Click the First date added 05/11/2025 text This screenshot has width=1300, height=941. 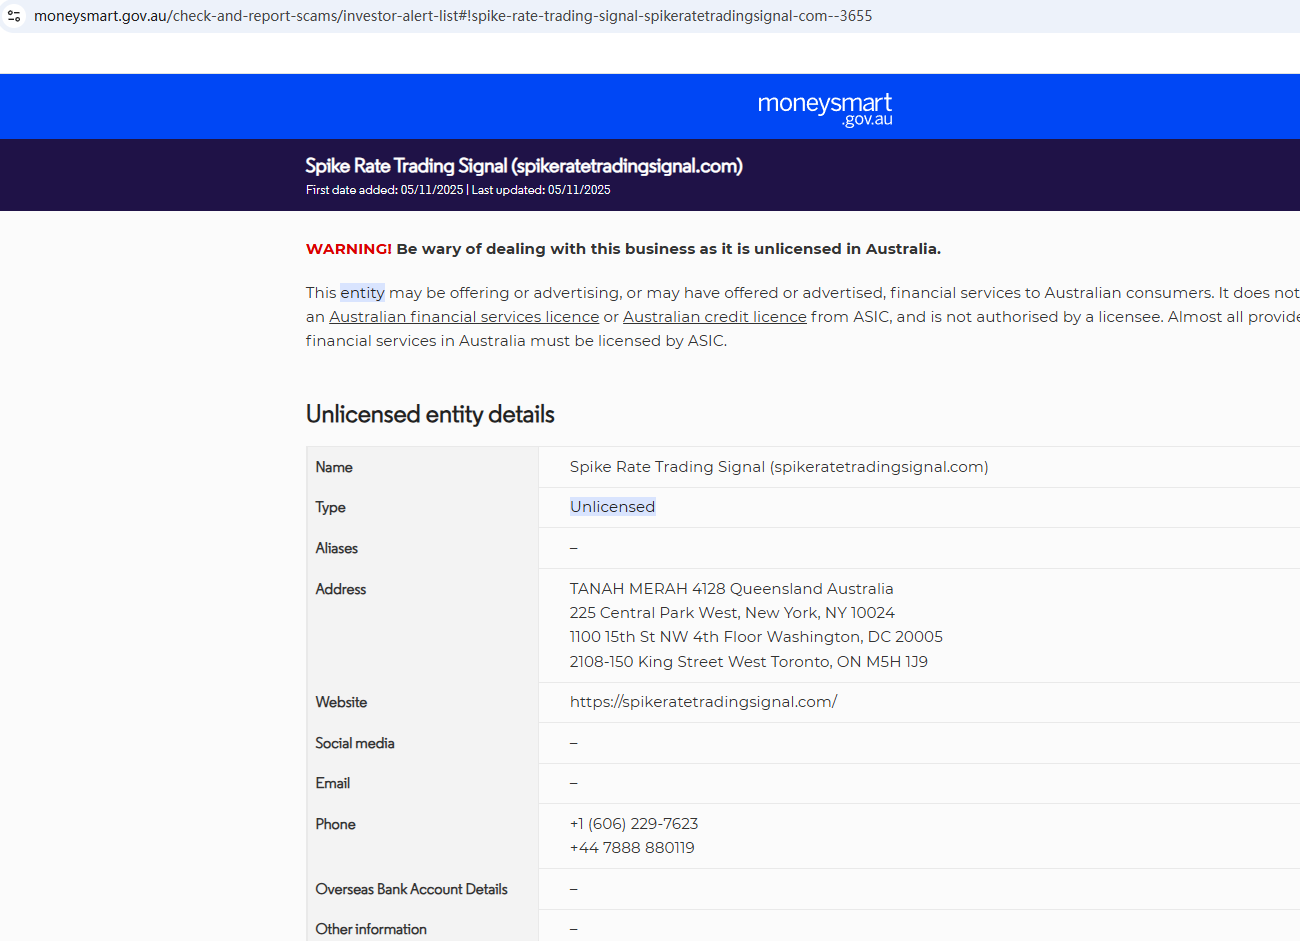(385, 190)
